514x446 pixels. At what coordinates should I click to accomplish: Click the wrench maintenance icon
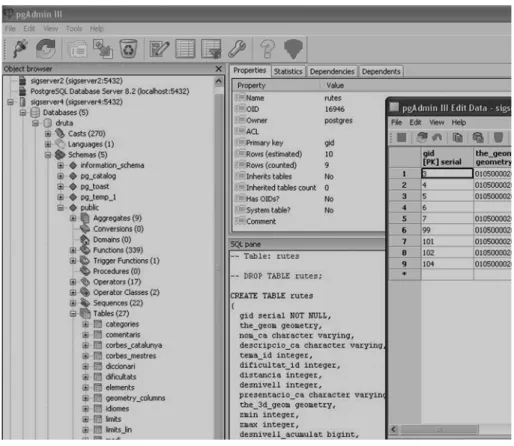click(x=237, y=49)
